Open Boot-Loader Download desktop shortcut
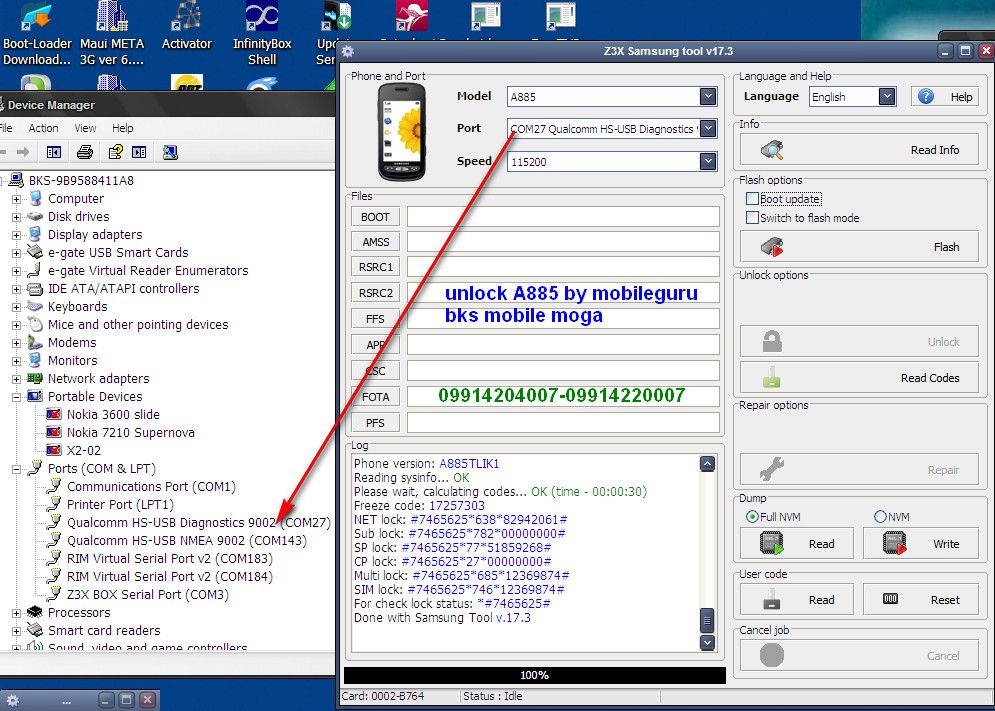 pos(37,33)
